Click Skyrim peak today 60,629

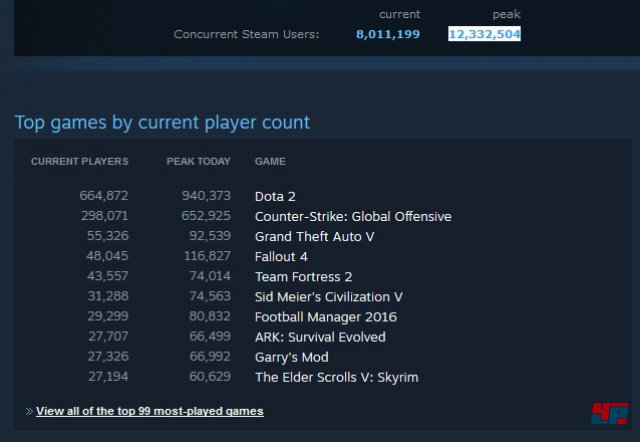tap(210, 376)
